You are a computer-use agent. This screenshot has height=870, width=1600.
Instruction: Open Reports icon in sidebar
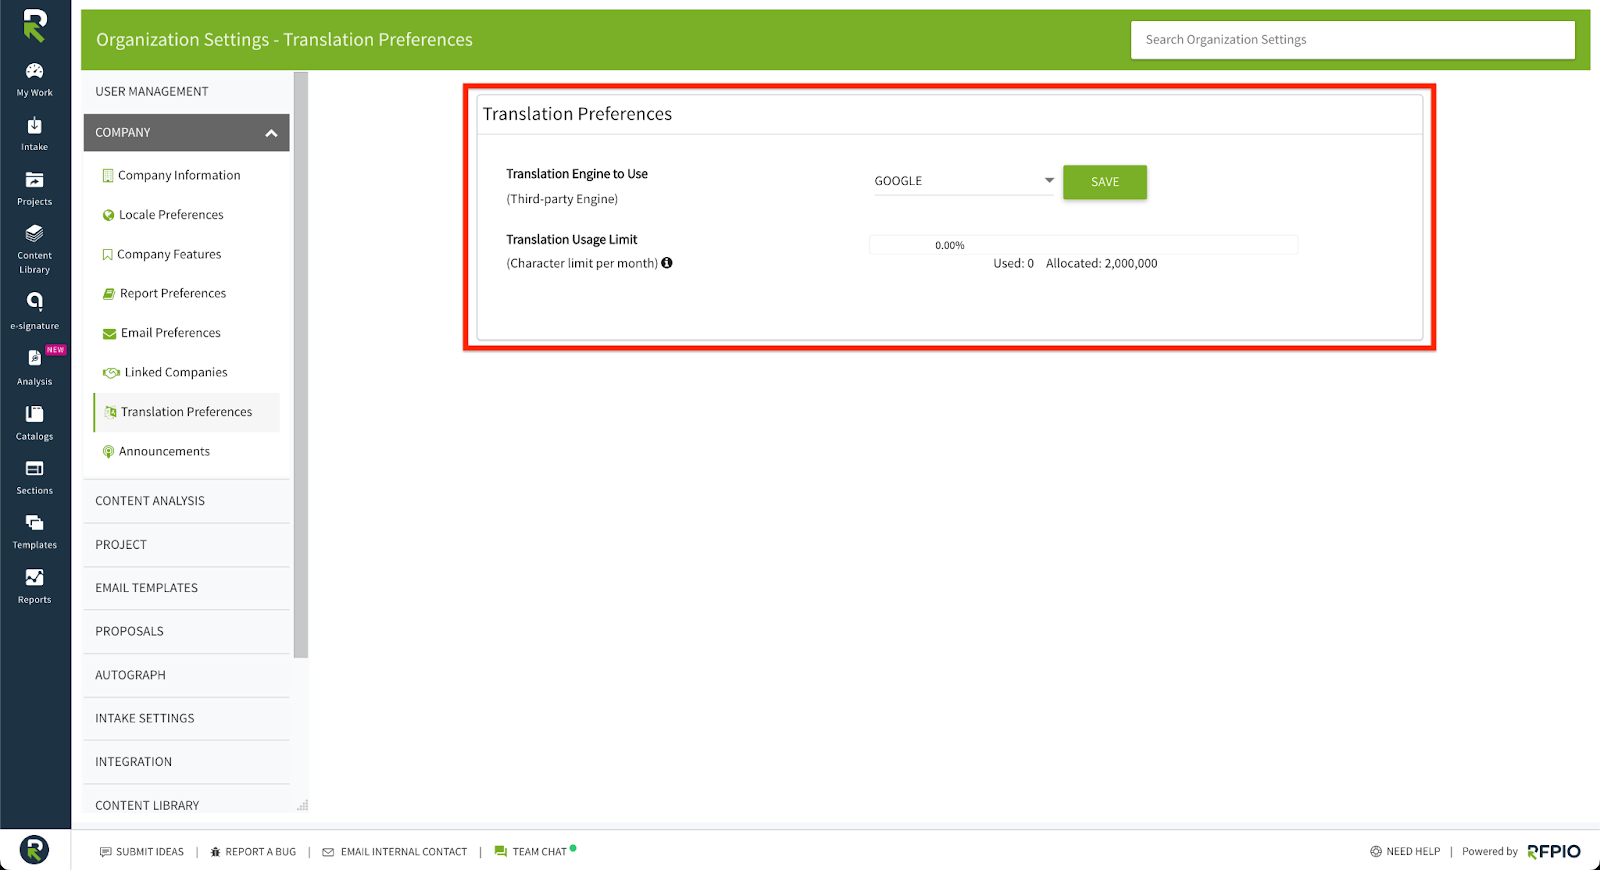[35, 587]
